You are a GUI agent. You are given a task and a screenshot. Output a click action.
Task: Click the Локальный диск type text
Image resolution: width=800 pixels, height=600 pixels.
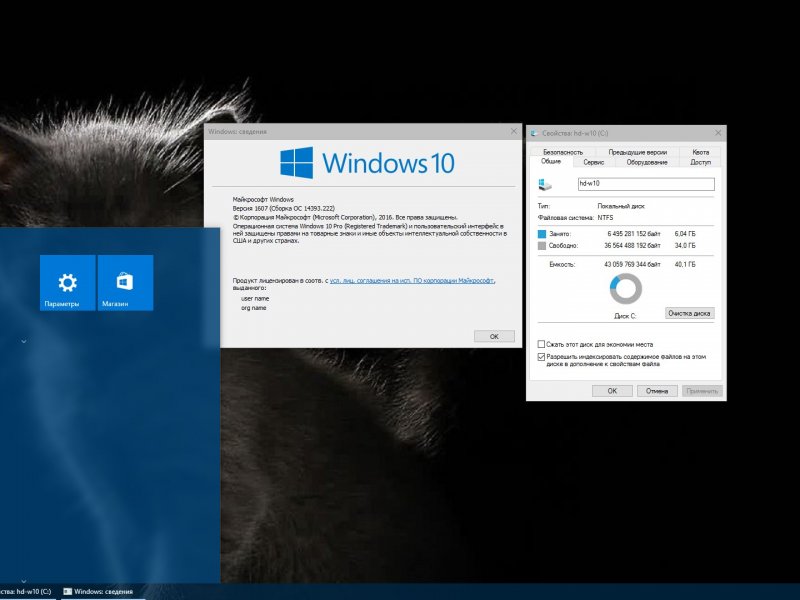coord(621,206)
